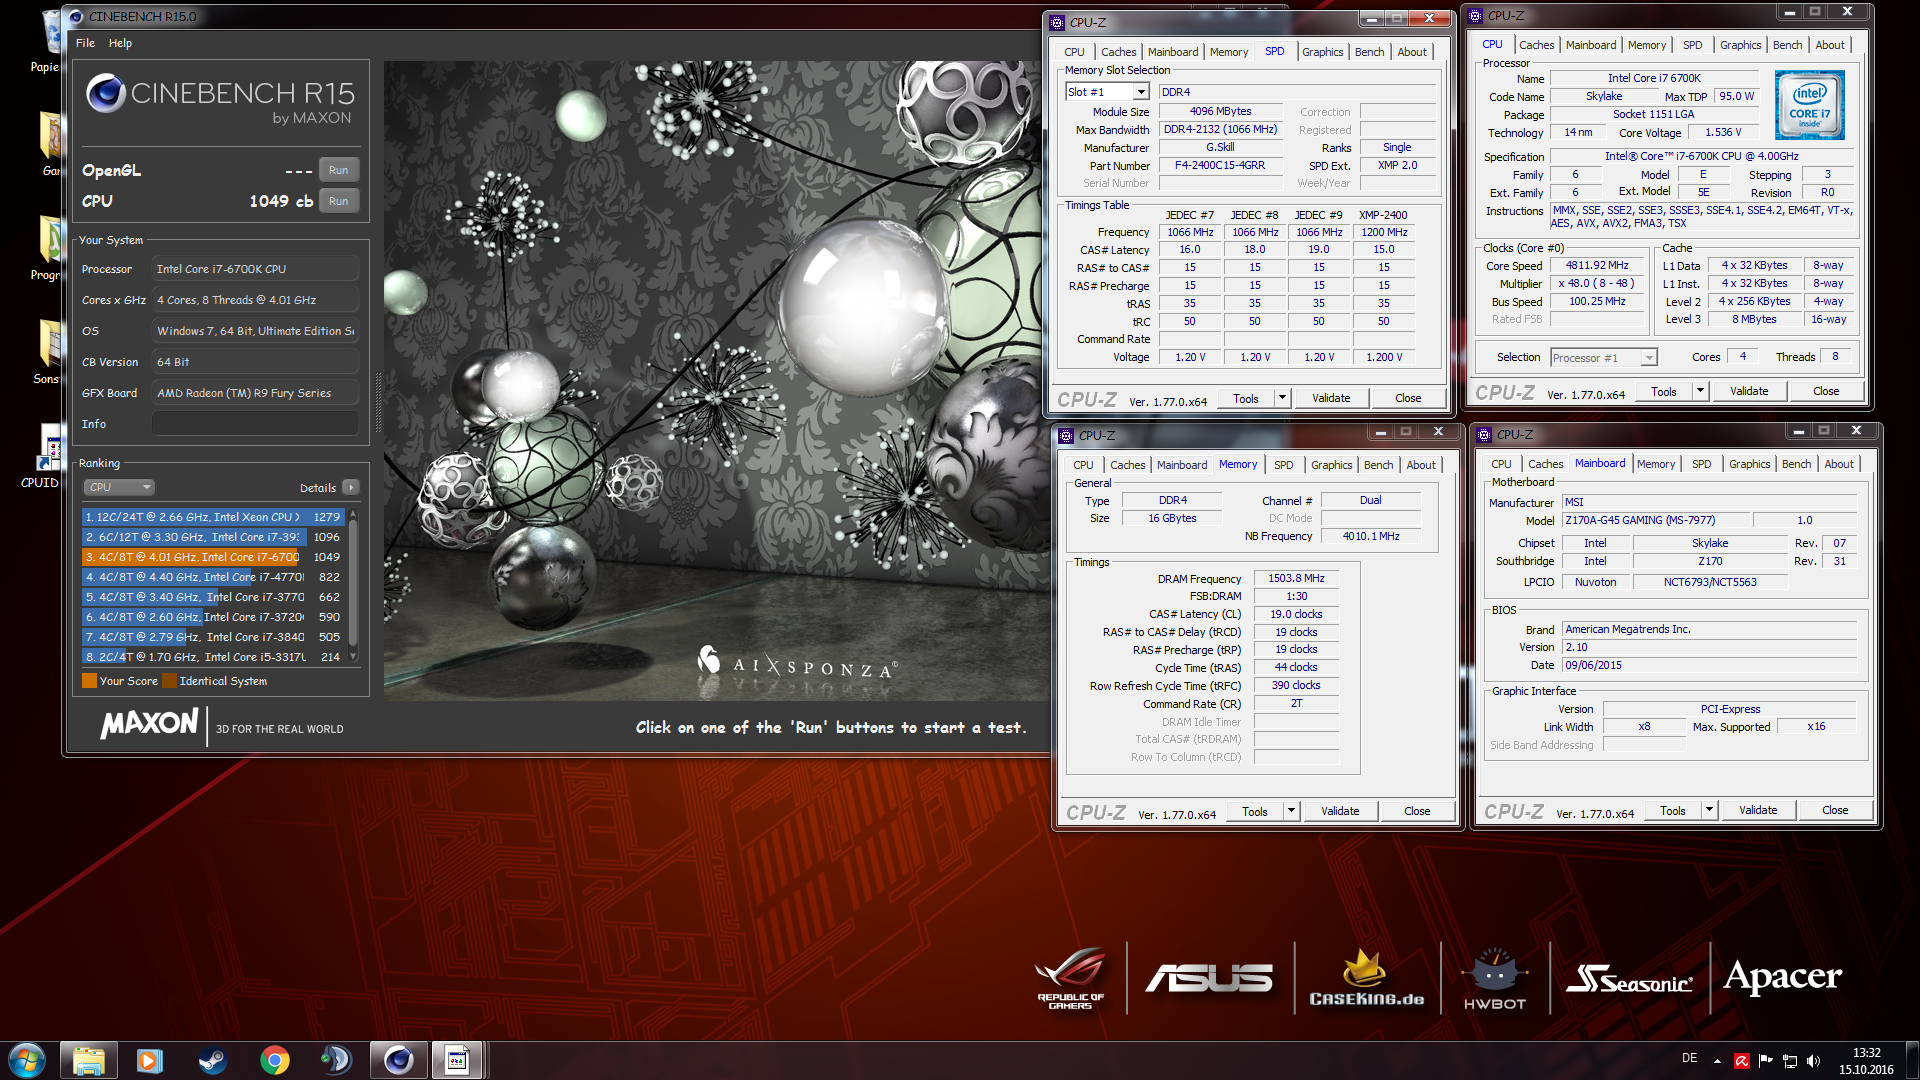Image resolution: width=1920 pixels, height=1080 pixels.
Task: Select the 'Sons' desktop folder icon
Action: [x=47, y=350]
